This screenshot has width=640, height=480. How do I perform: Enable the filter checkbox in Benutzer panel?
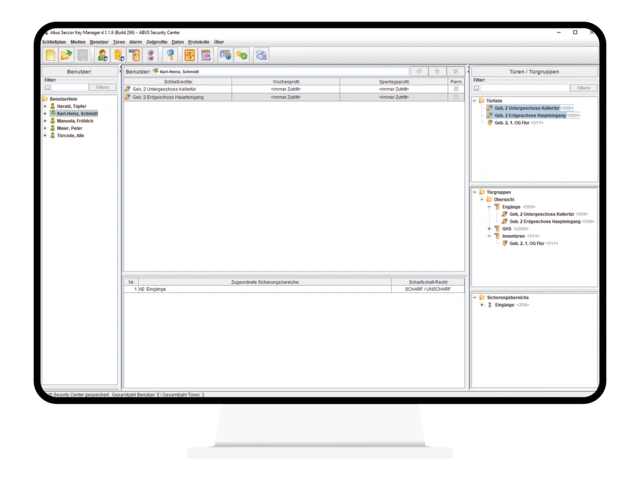pos(46,87)
